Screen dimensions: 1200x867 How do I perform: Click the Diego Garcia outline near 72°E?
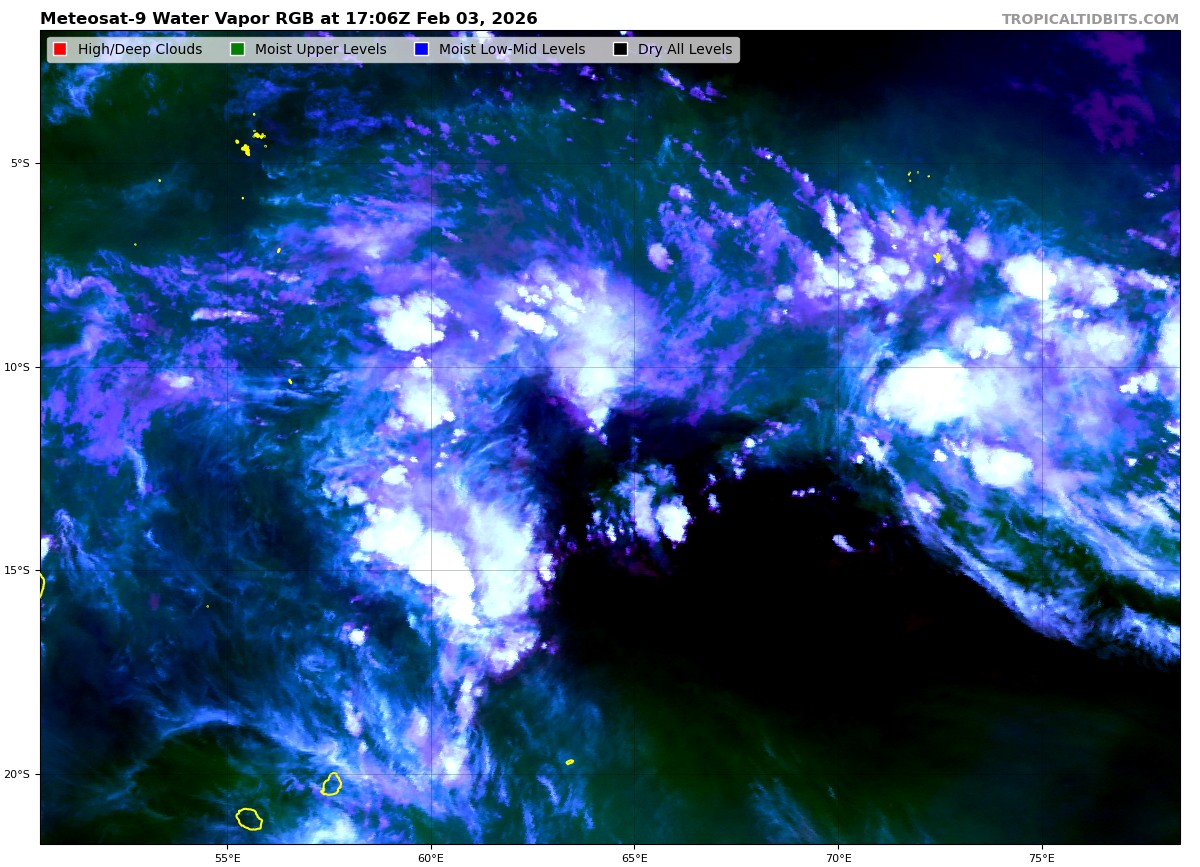[x=937, y=258]
